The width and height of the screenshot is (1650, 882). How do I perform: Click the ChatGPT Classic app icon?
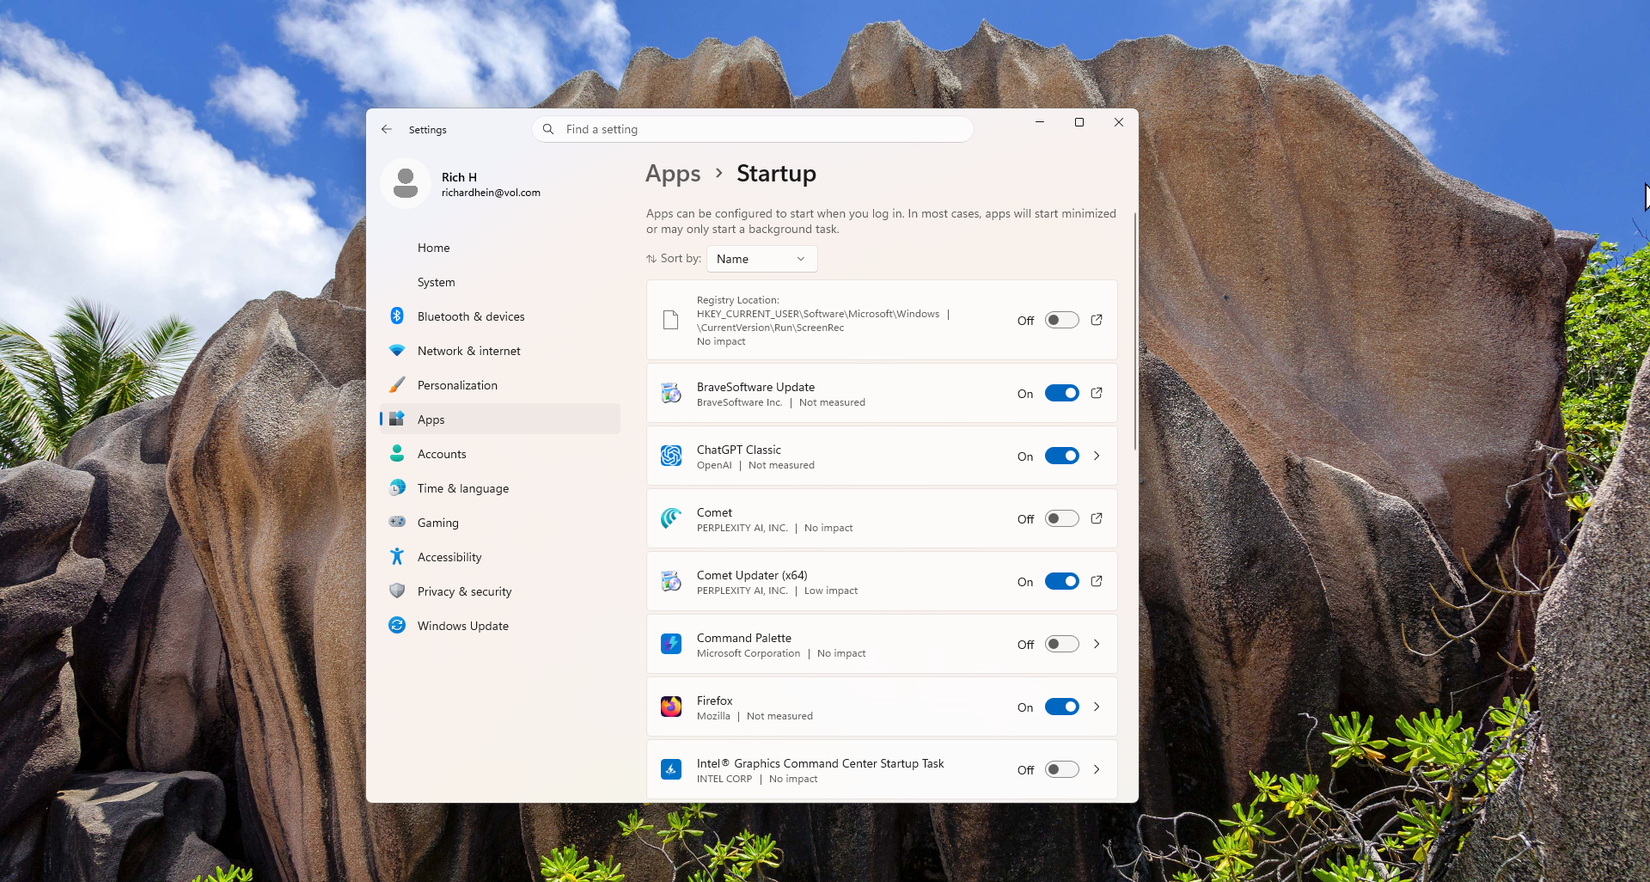click(x=671, y=456)
